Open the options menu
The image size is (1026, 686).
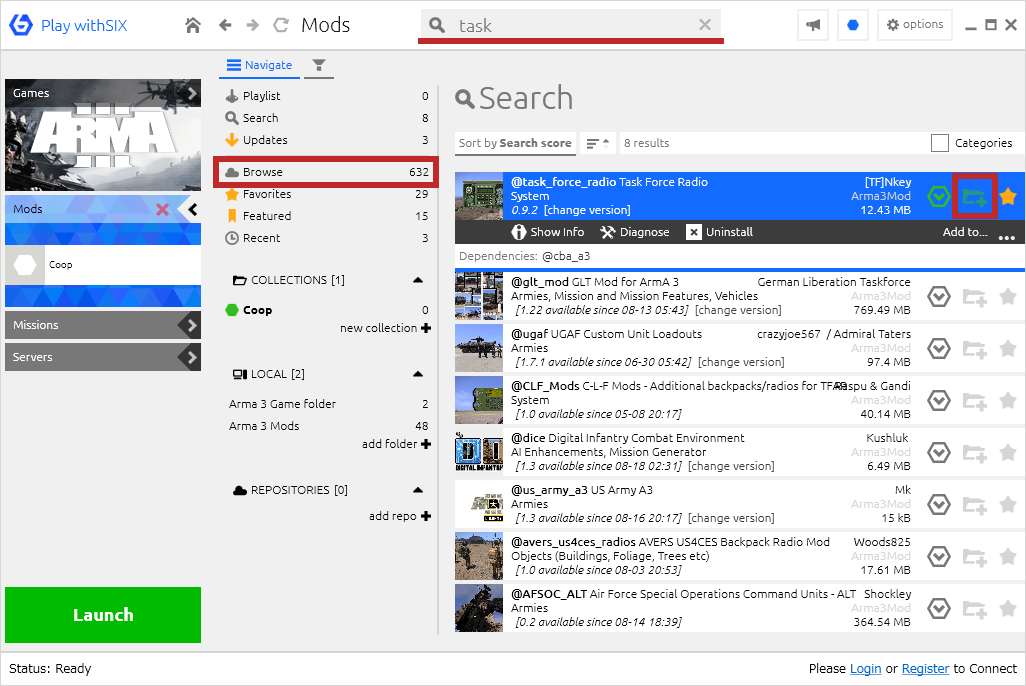(x=915, y=25)
